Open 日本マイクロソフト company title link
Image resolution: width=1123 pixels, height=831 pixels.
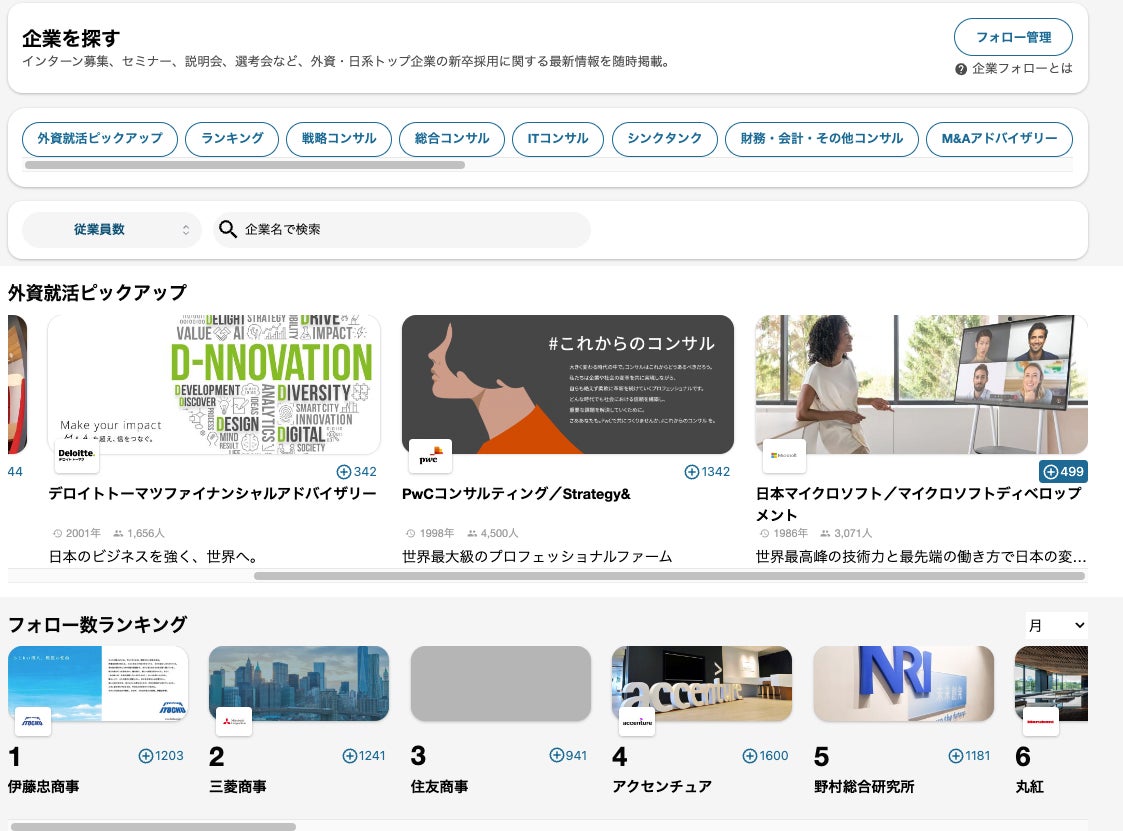coord(919,504)
